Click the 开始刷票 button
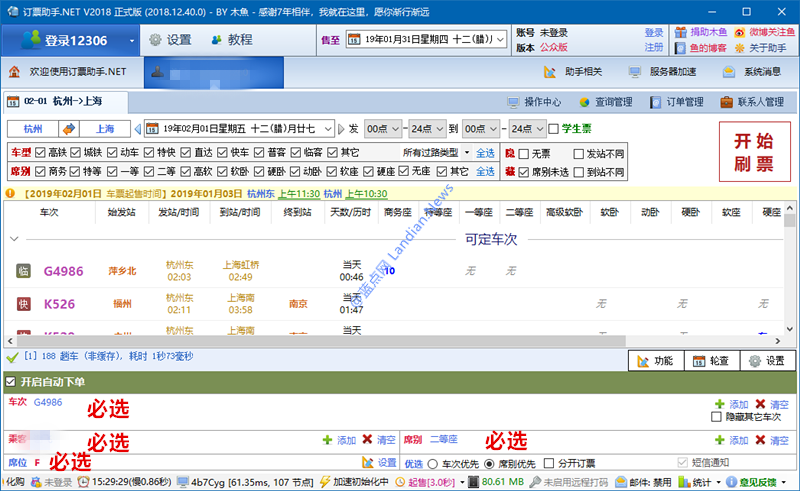 754,152
